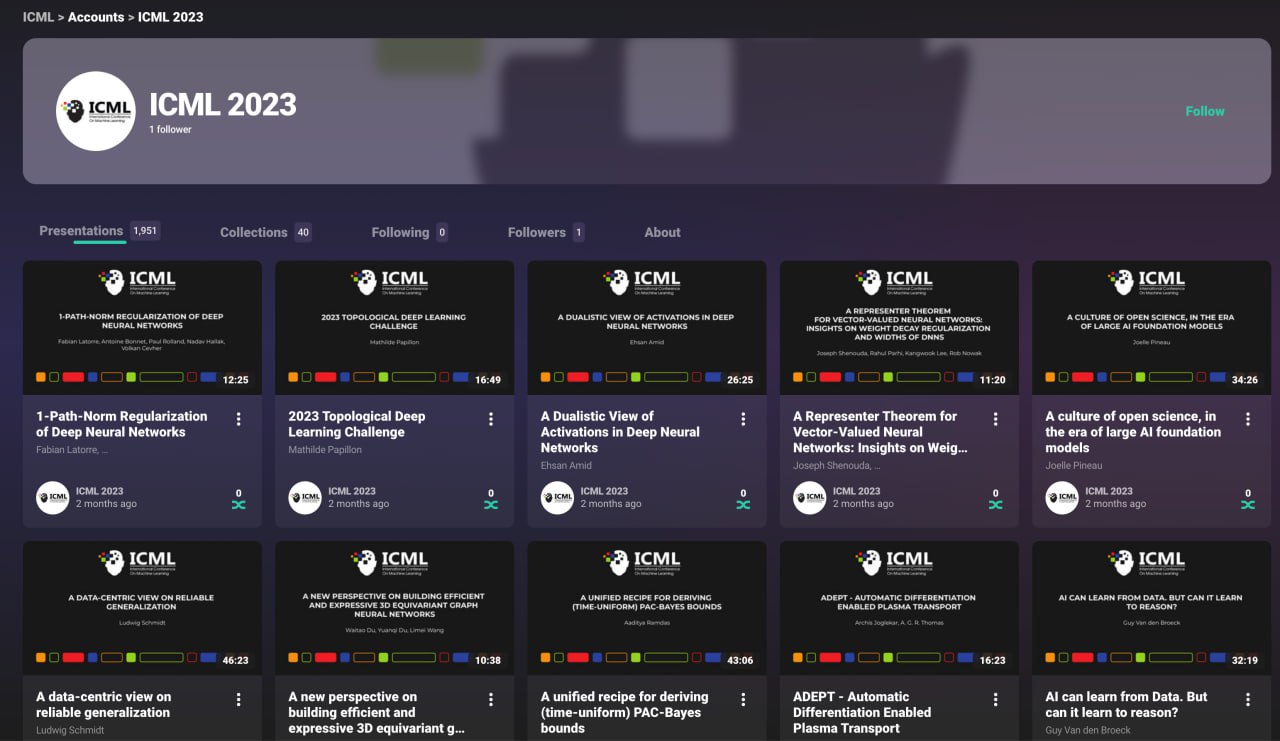Open the title link "AI can learn from Data"
Image resolution: width=1280 pixels, height=741 pixels.
pos(1126,704)
